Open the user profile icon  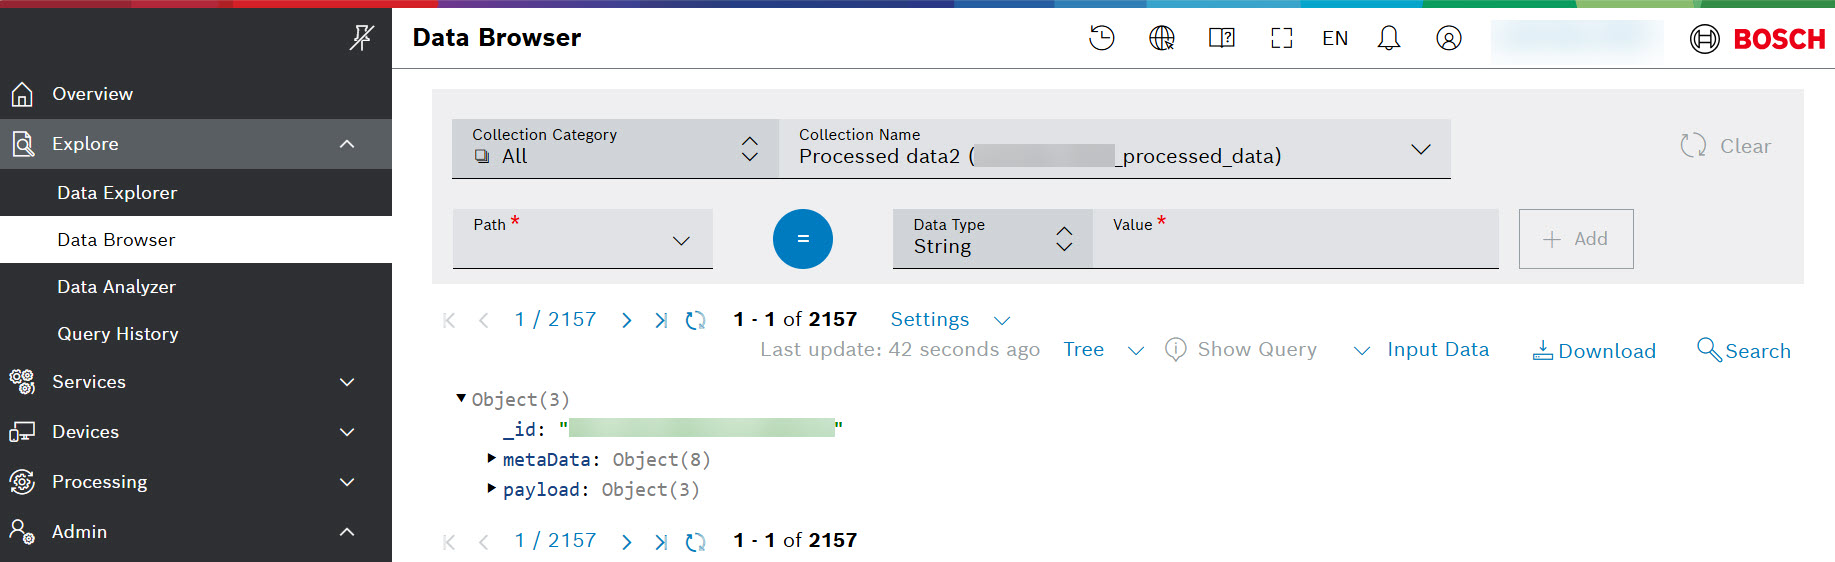pos(1448,38)
